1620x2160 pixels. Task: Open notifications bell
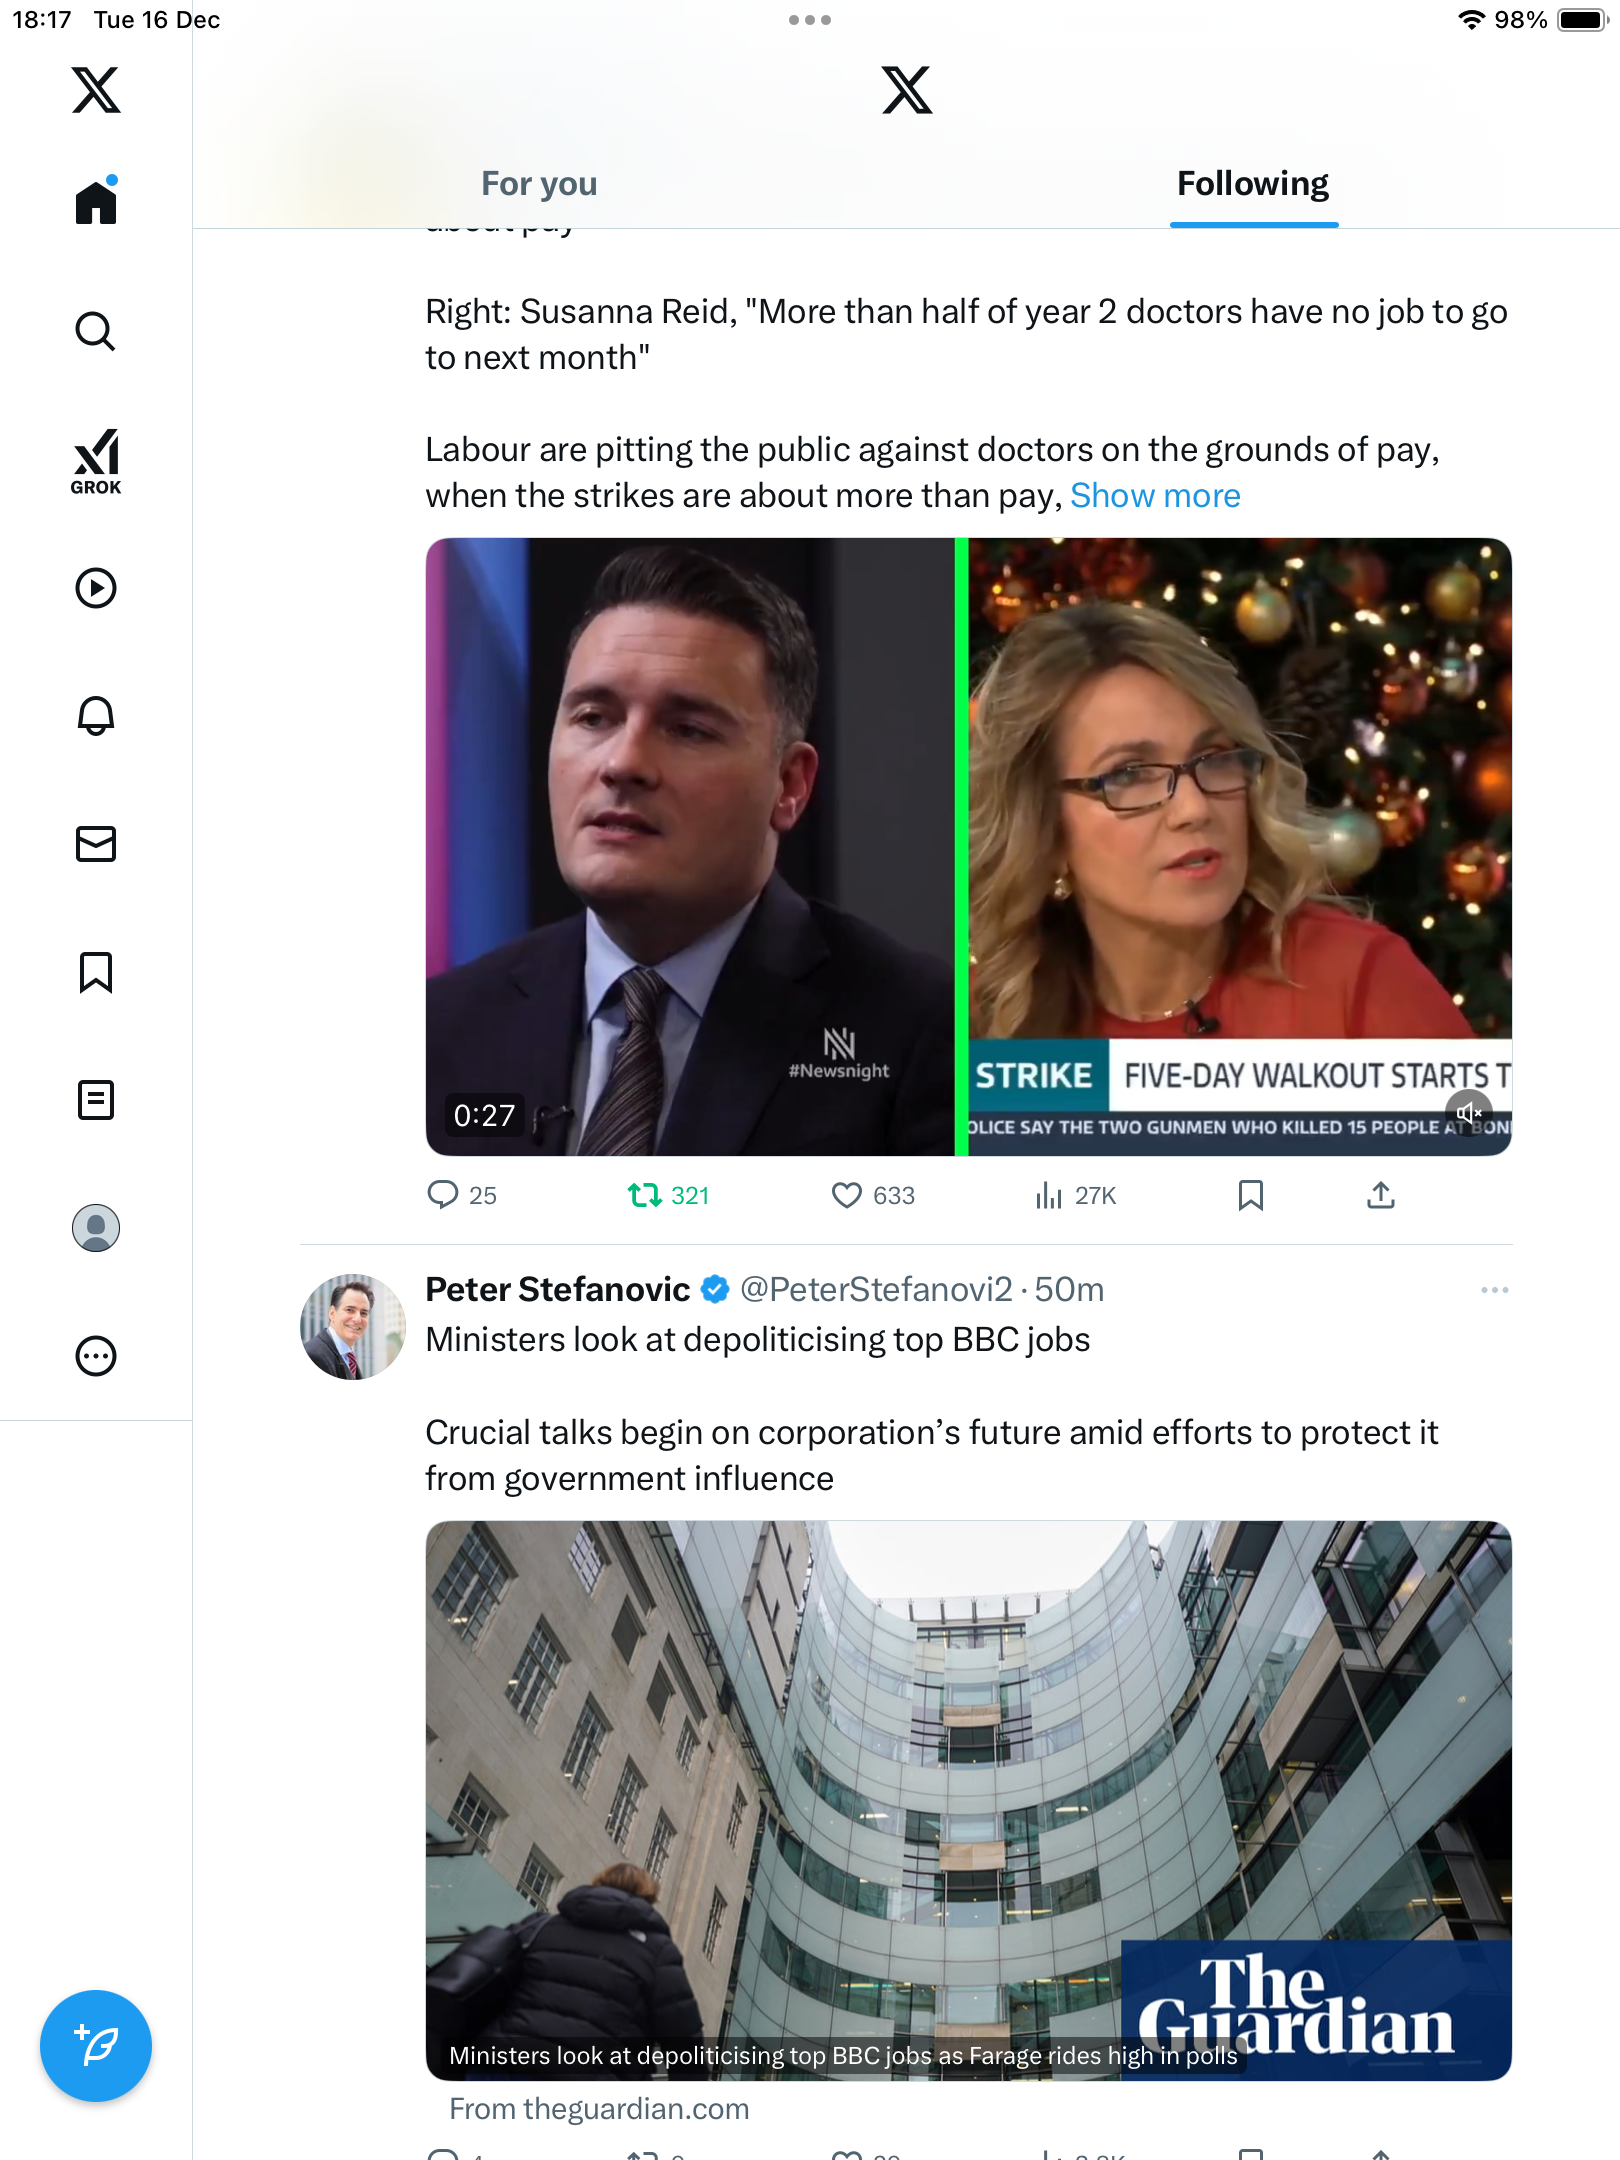point(96,715)
